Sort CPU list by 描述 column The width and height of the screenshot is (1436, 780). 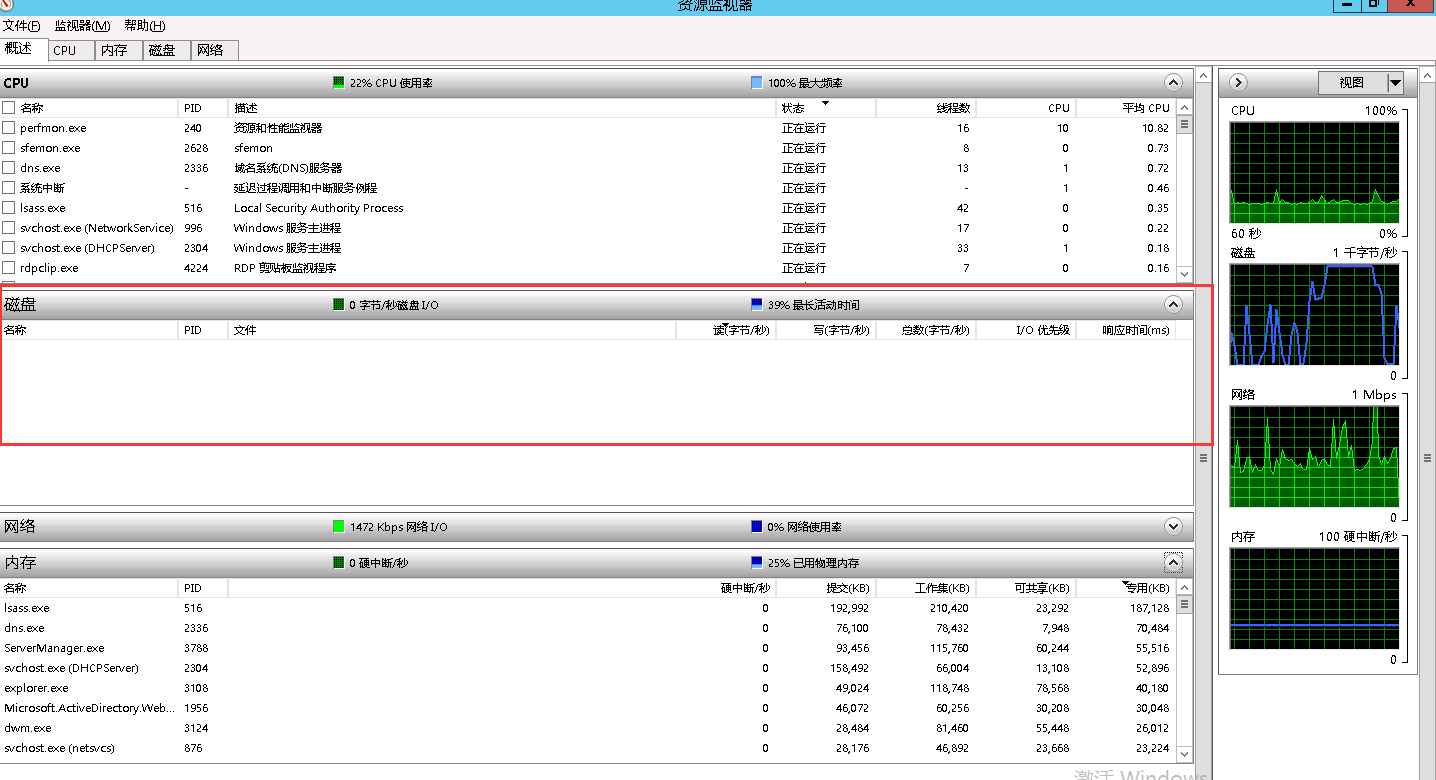[x=503, y=107]
